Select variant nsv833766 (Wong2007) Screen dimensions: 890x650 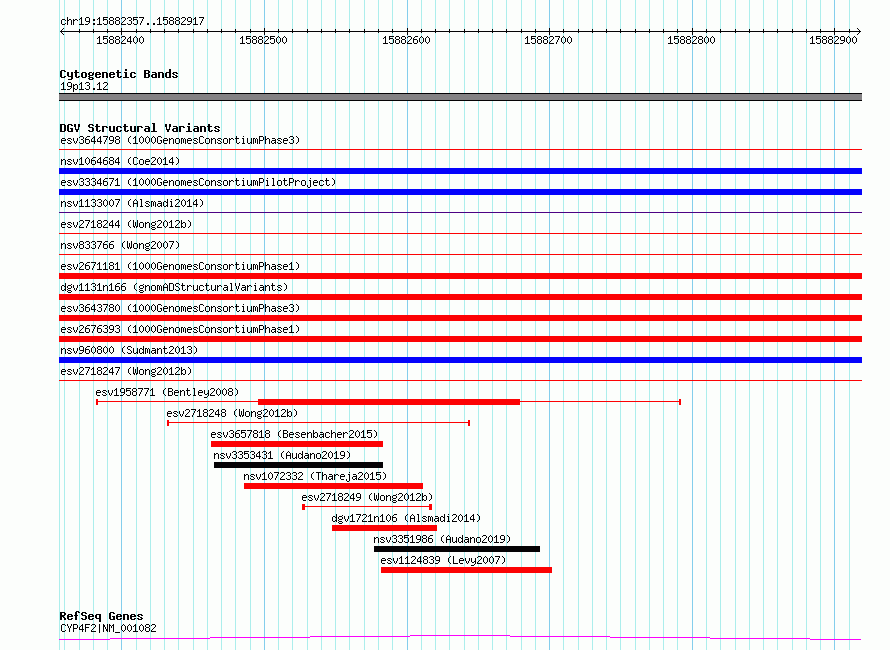pos(120,245)
